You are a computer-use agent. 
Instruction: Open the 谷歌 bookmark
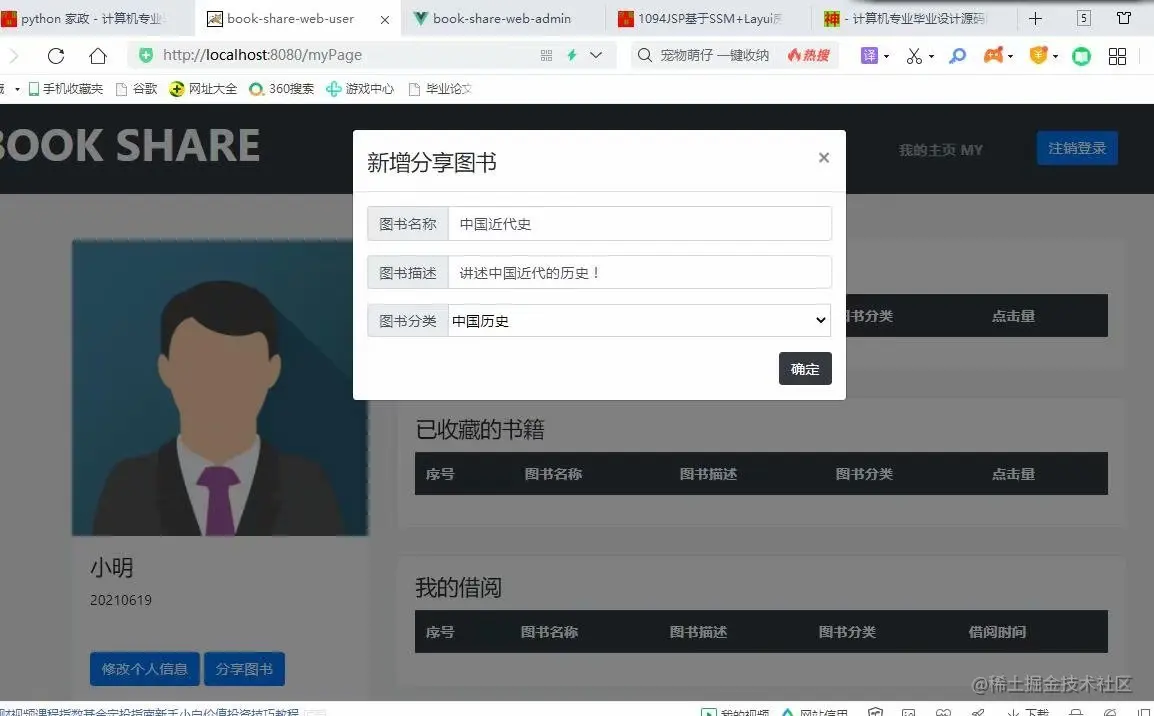point(137,89)
